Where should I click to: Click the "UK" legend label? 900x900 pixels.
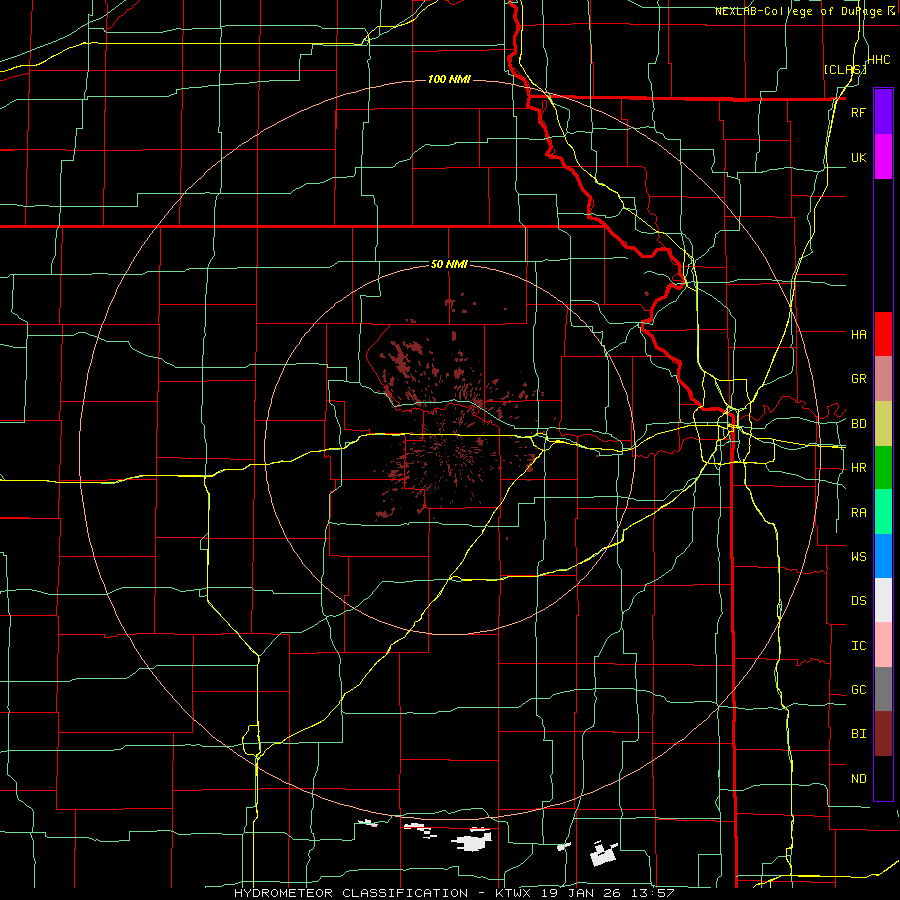click(858, 157)
